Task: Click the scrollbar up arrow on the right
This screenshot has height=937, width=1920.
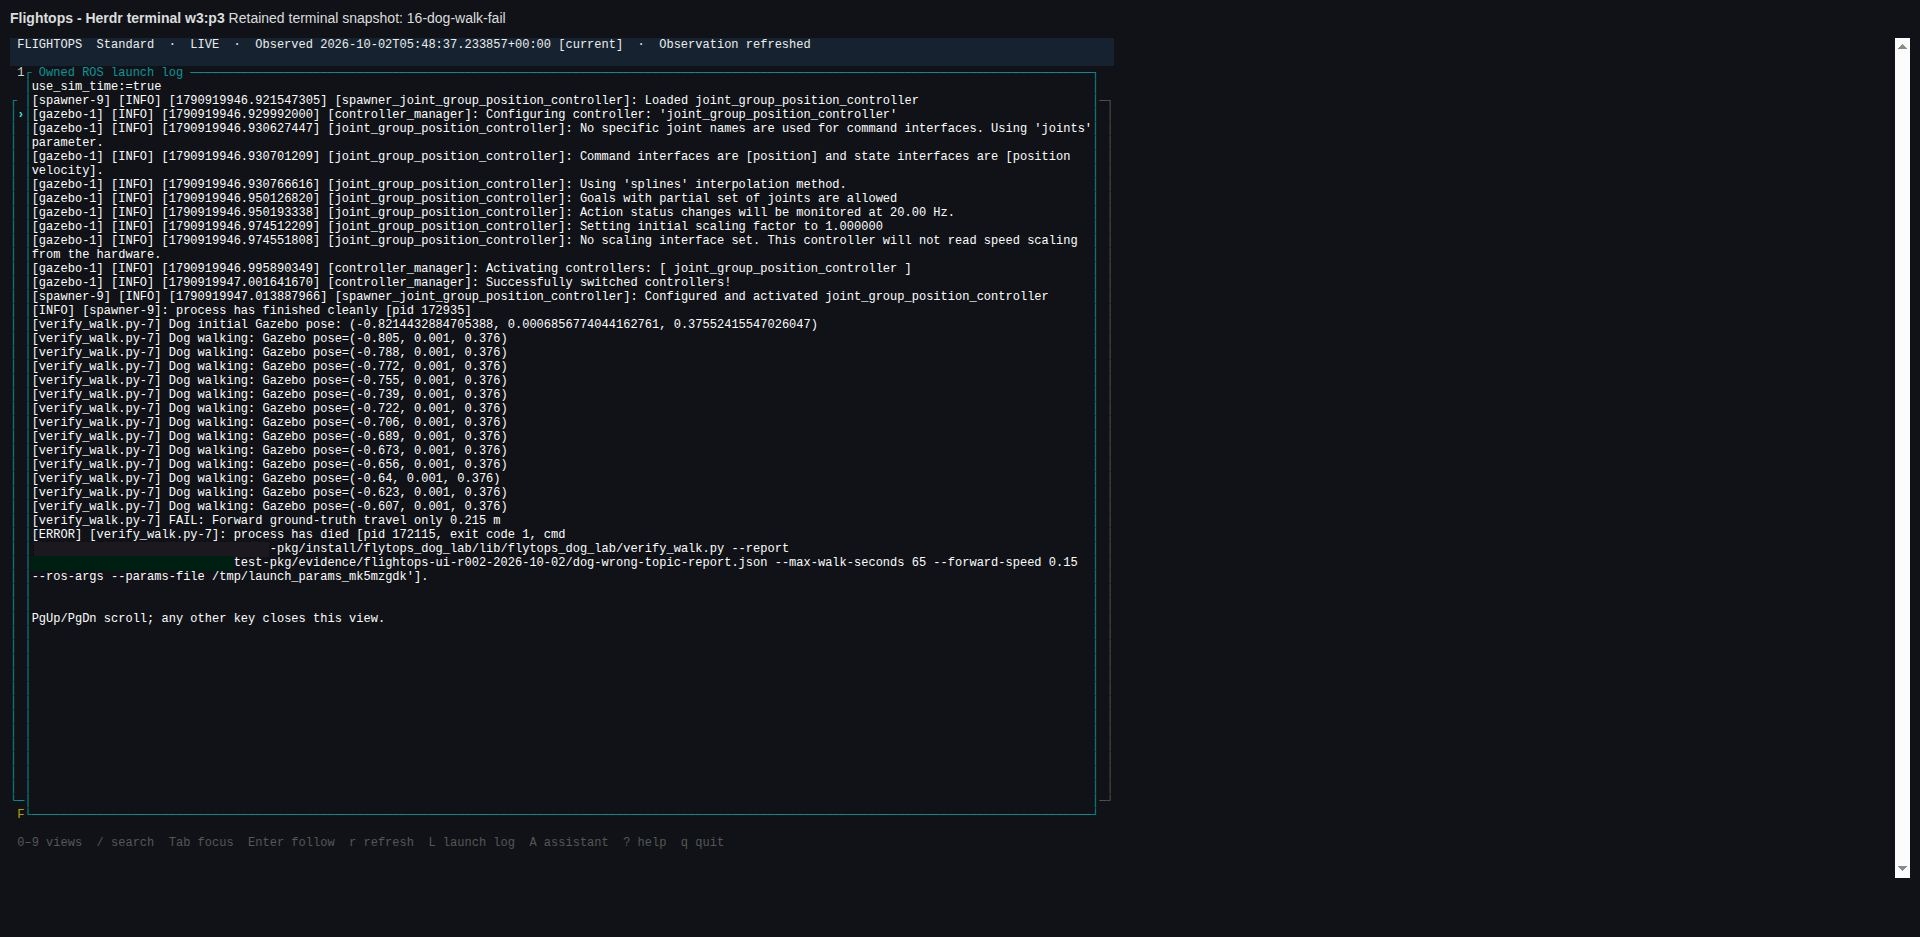Action: coord(1902,46)
